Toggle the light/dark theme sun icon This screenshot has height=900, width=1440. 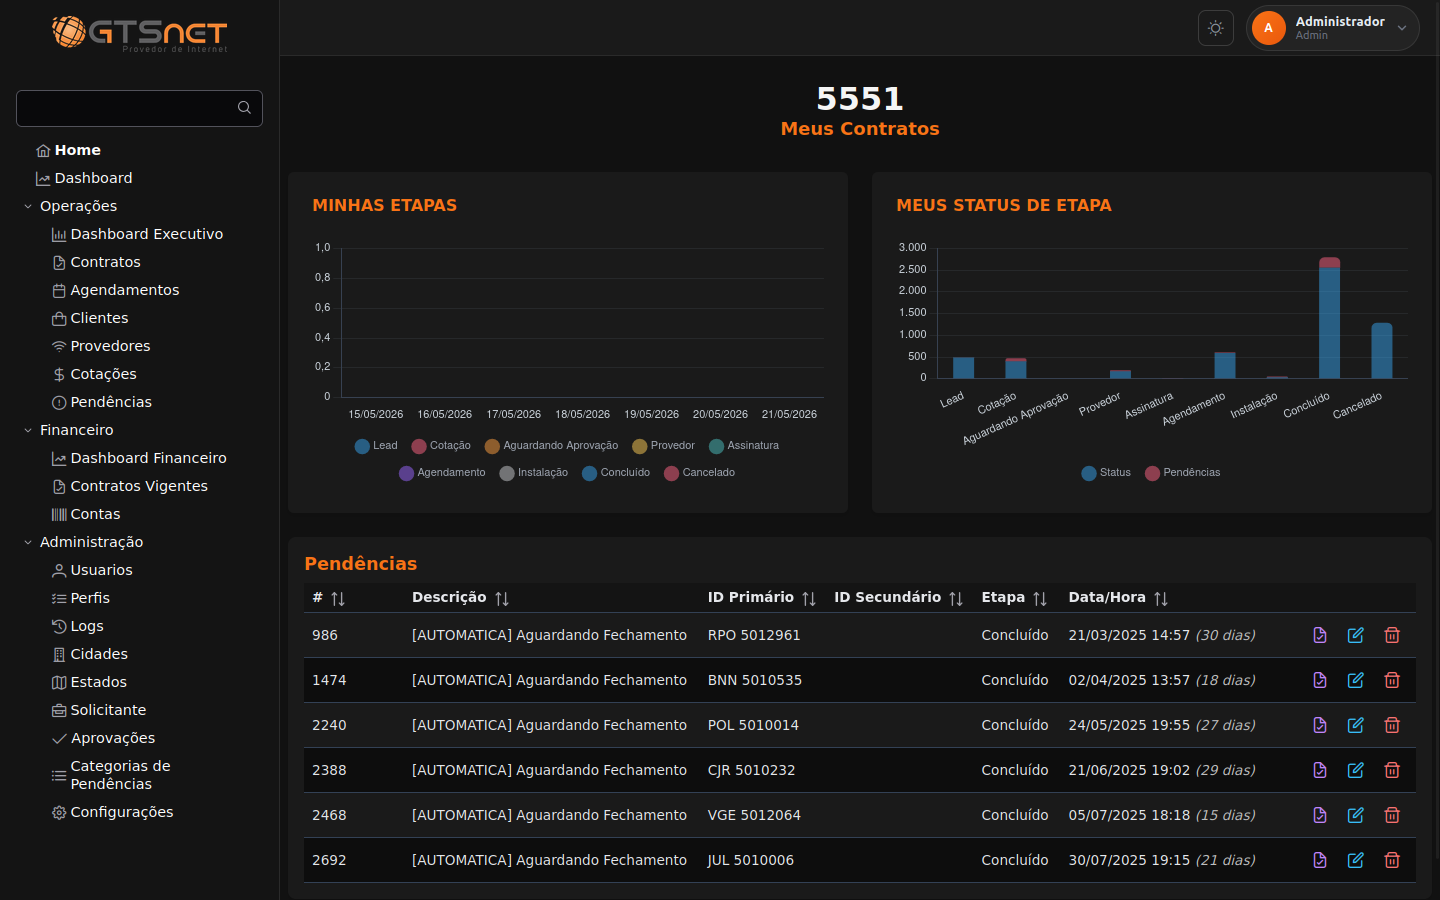1215,28
